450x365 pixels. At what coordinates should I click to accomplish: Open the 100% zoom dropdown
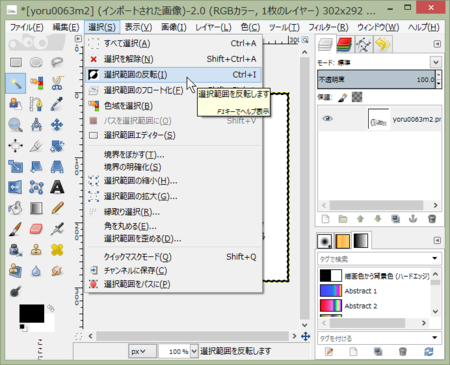click(x=194, y=351)
